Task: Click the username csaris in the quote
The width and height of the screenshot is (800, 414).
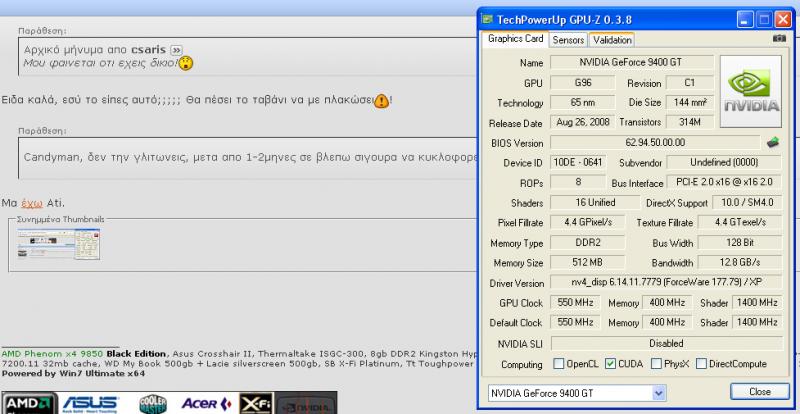Action: 148,50
